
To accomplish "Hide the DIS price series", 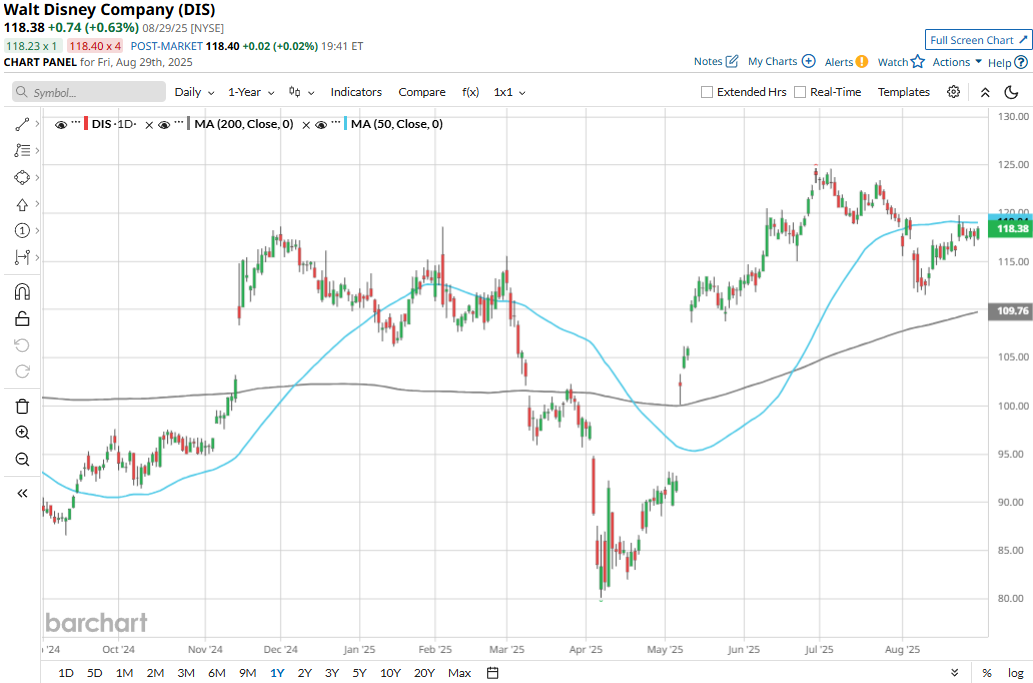I will pos(61,124).
